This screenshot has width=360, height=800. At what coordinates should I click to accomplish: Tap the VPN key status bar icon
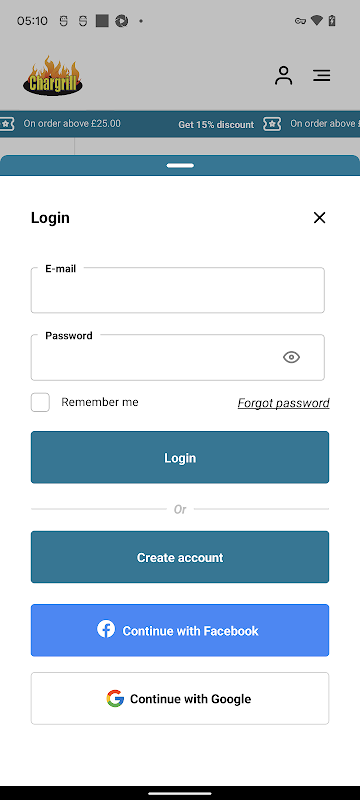300,21
